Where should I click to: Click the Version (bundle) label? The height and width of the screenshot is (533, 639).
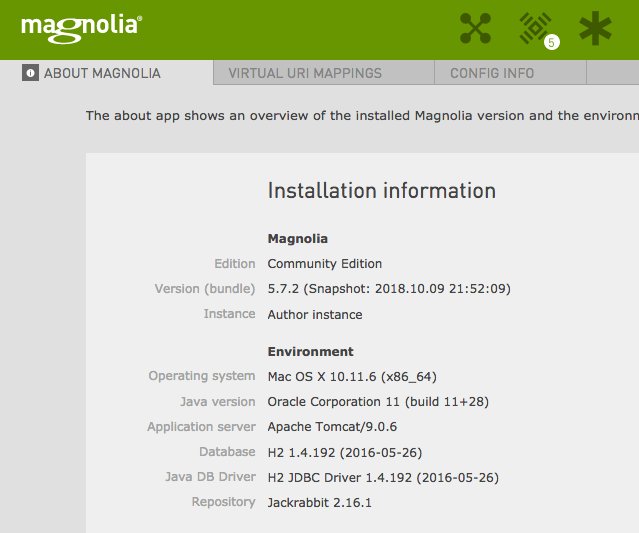click(x=205, y=289)
